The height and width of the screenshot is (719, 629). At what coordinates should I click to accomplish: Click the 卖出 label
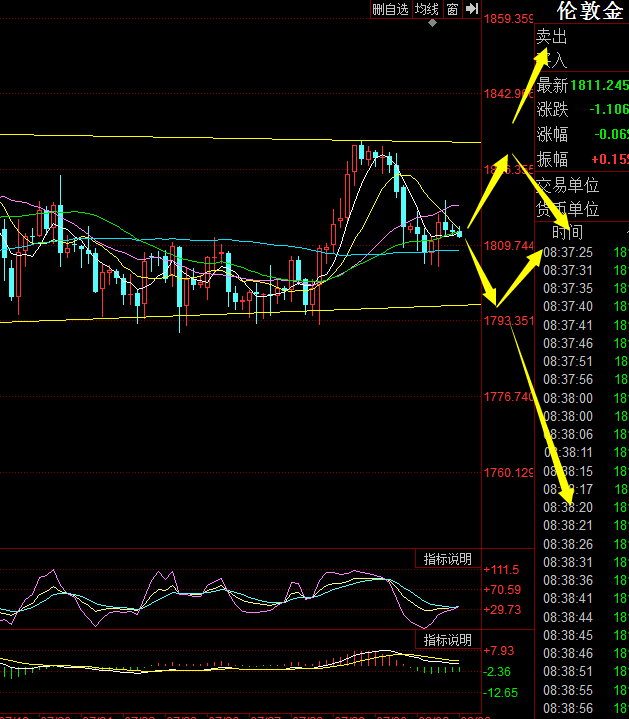(x=552, y=36)
